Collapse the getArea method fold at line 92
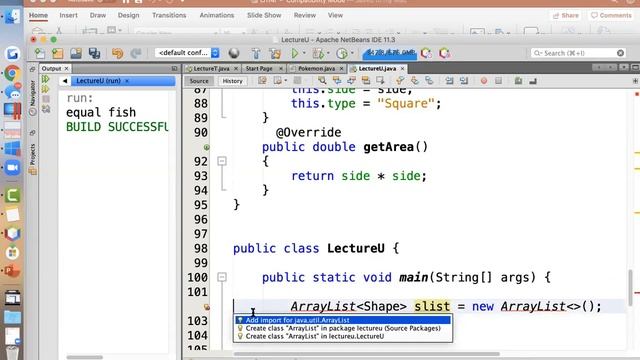Screen dimensions: 640x360 [x=222, y=161]
